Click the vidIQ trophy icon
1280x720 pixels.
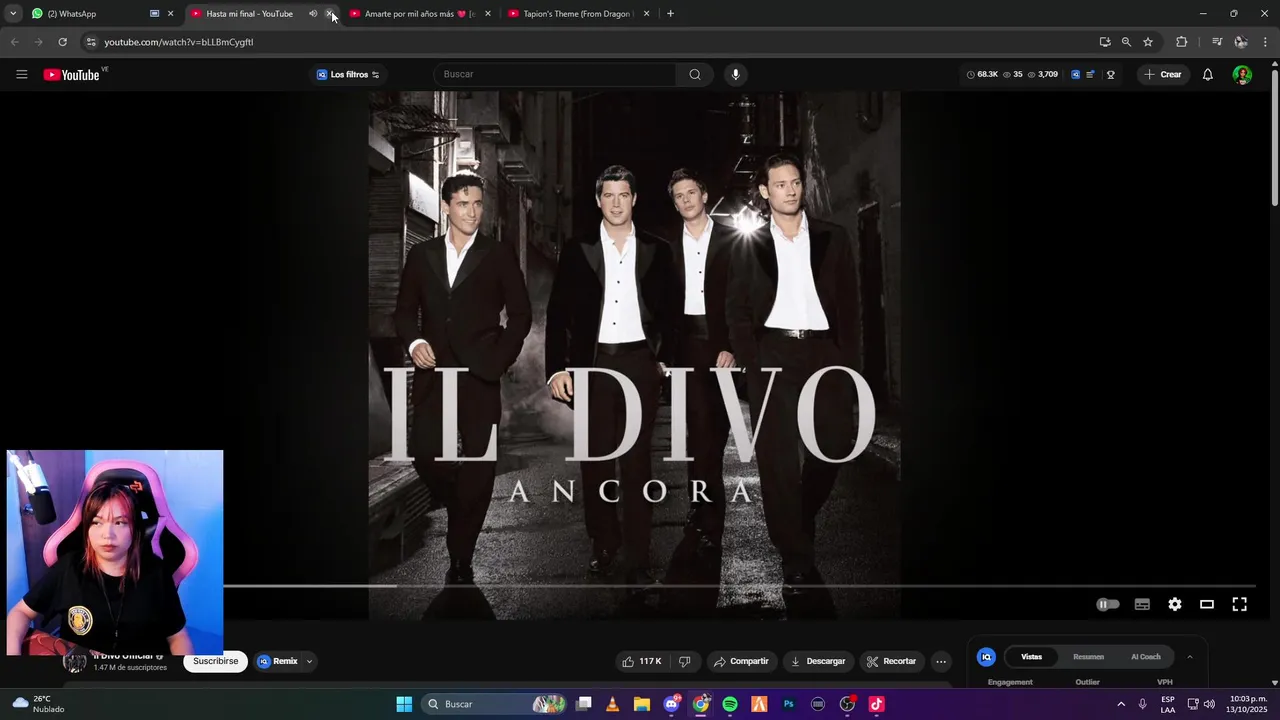tap(1110, 75)
